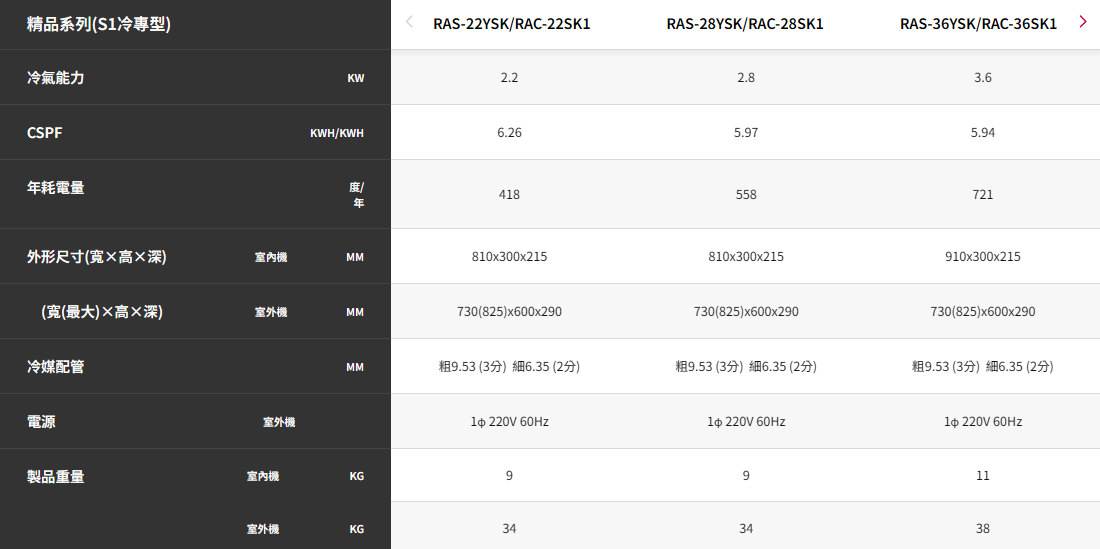
Task: Click the (寬(最大)×高×深) label
Action: click(x=102, y=311)
